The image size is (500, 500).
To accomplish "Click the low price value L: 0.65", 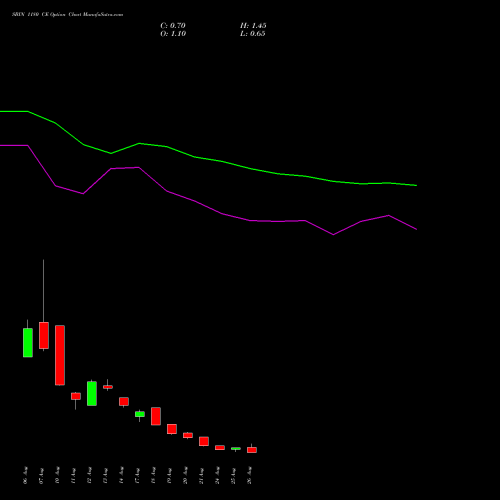I will [253, 34].
